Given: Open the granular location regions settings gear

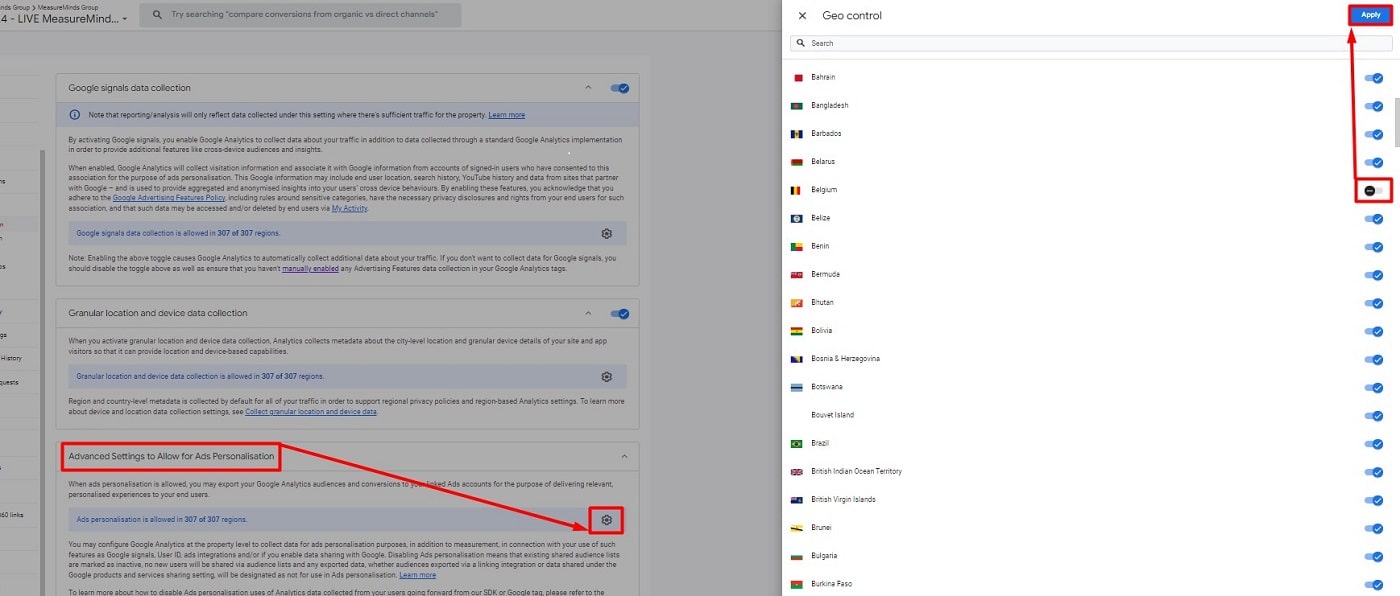Looking at the screenshot, I should click(605, 376).
